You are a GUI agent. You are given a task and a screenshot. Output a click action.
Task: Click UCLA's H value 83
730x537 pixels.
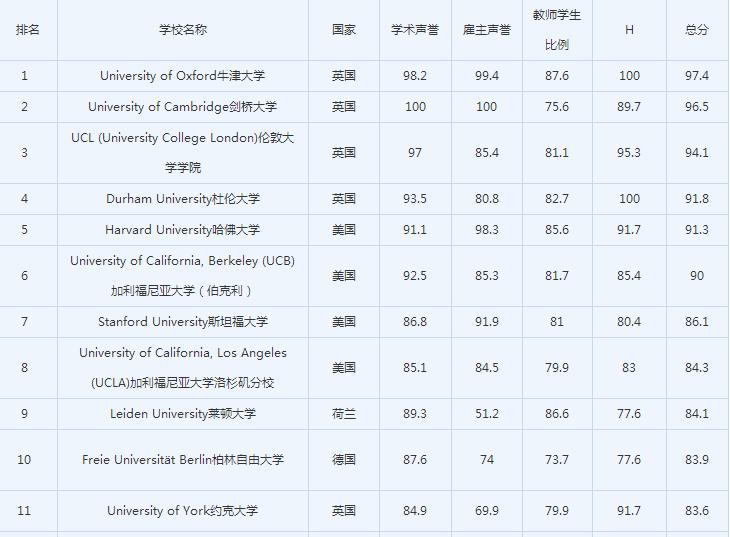629,368
